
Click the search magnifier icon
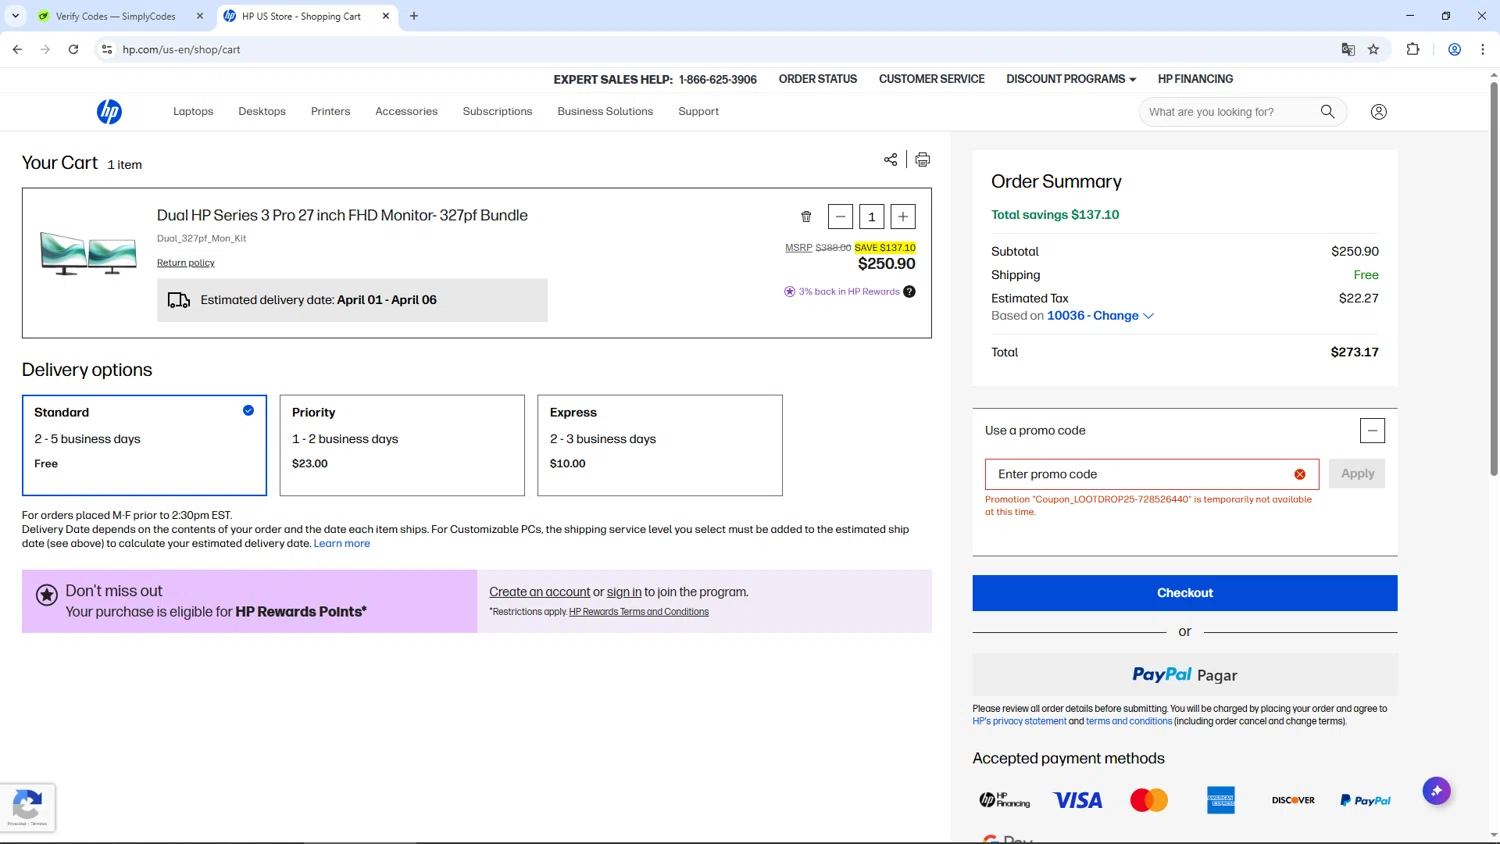(x=1327, y=112)
